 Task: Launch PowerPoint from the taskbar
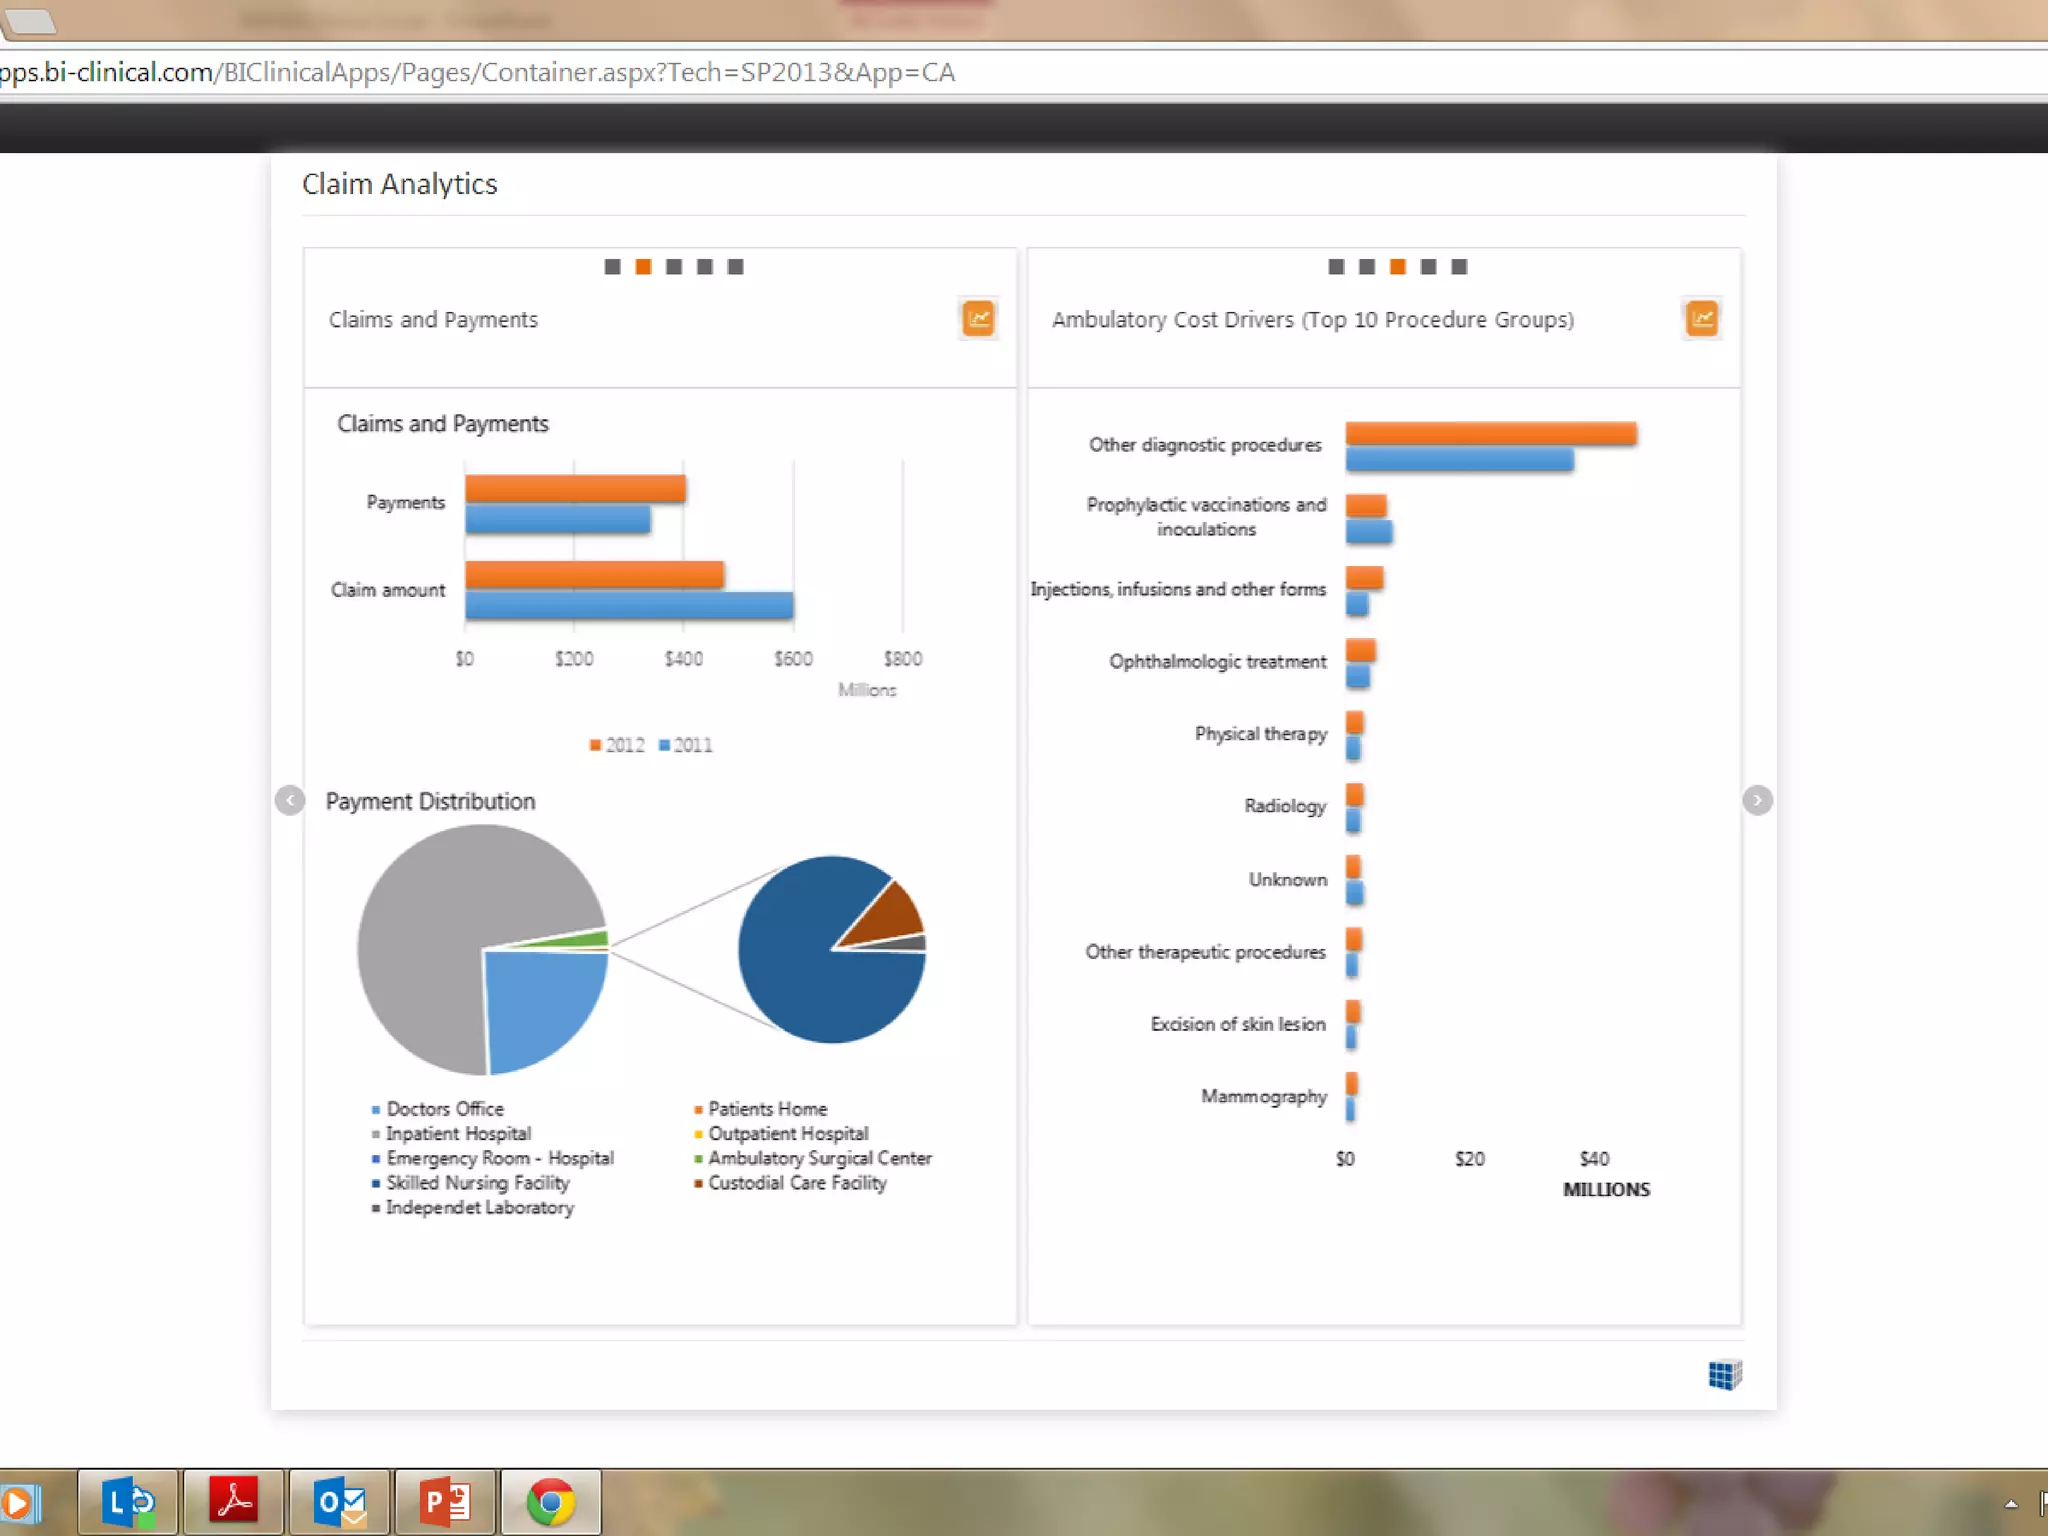pyautogui.click(x=445, y=1502)
